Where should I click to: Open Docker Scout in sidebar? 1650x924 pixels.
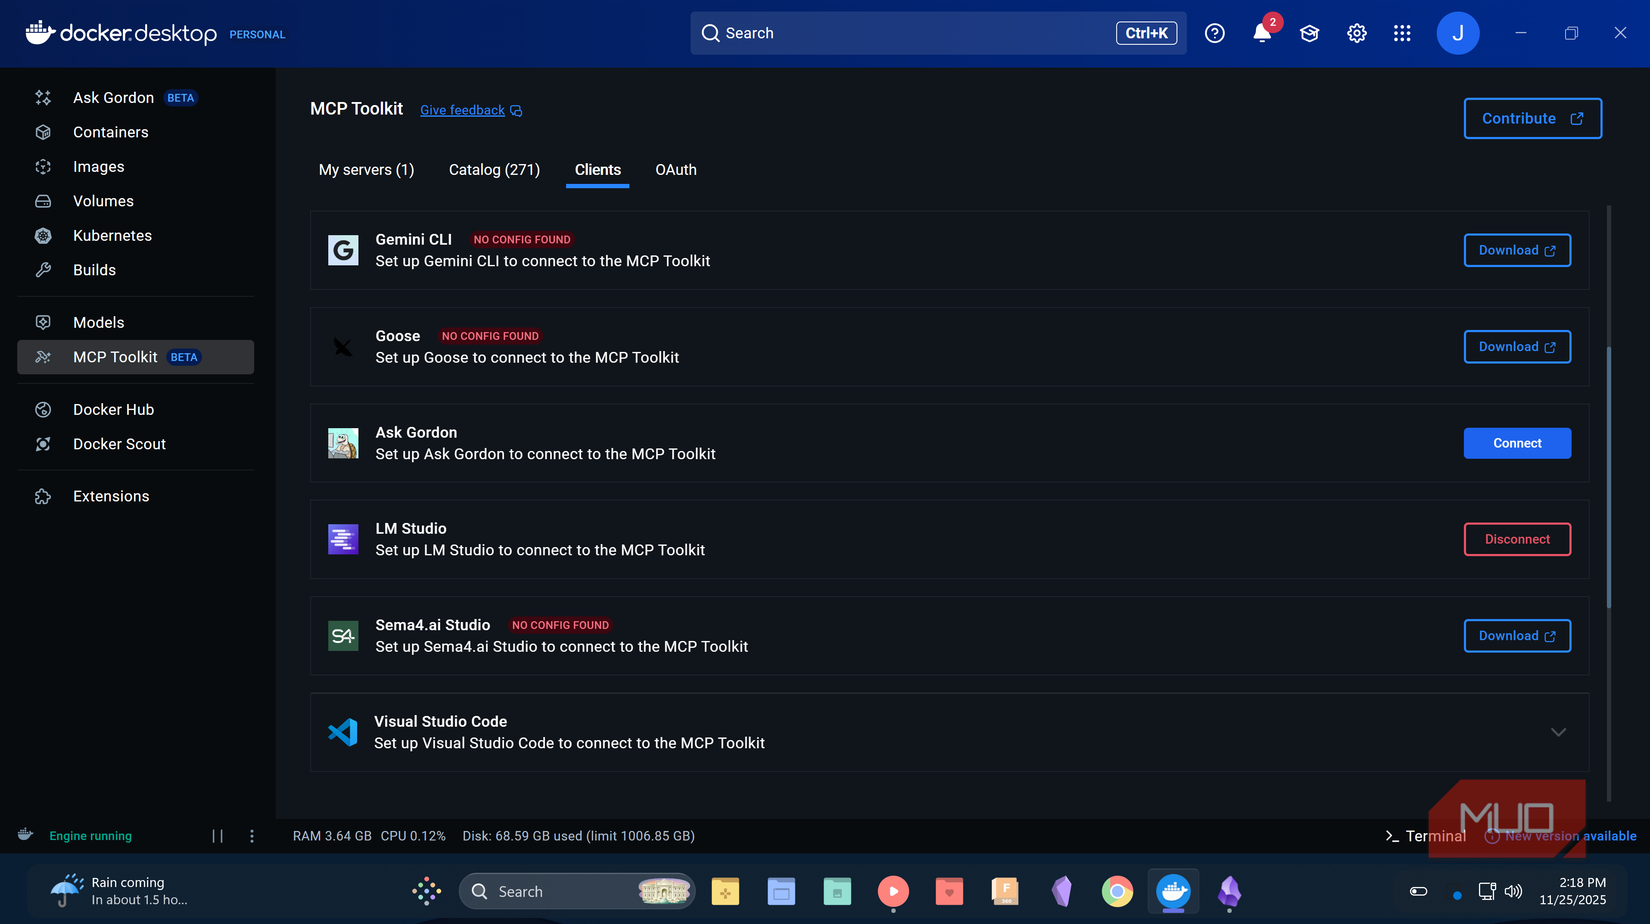tap(135, 444)
